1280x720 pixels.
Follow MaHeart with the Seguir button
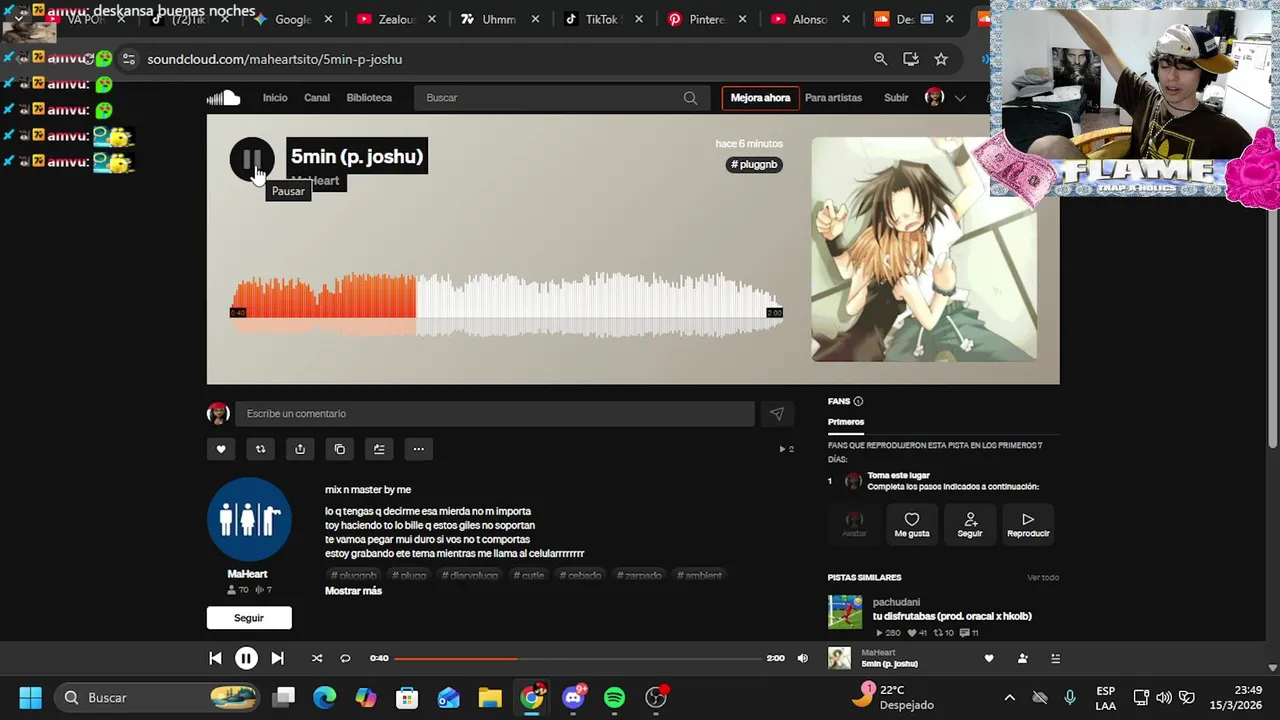[x=249, y=618]
